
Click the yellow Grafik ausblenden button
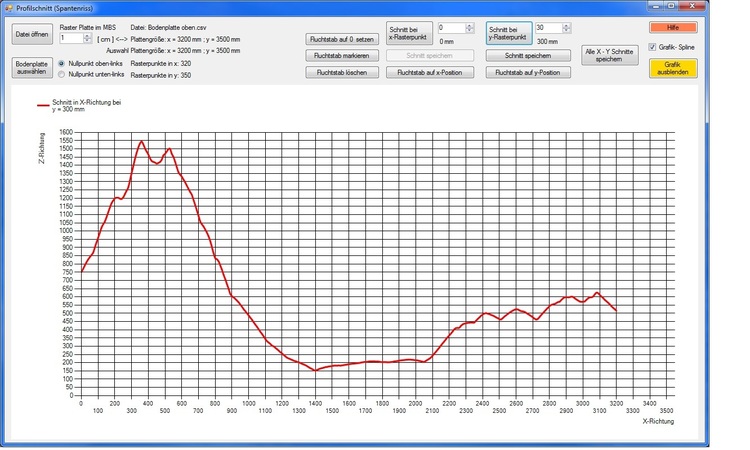click(x=673, y=68)
